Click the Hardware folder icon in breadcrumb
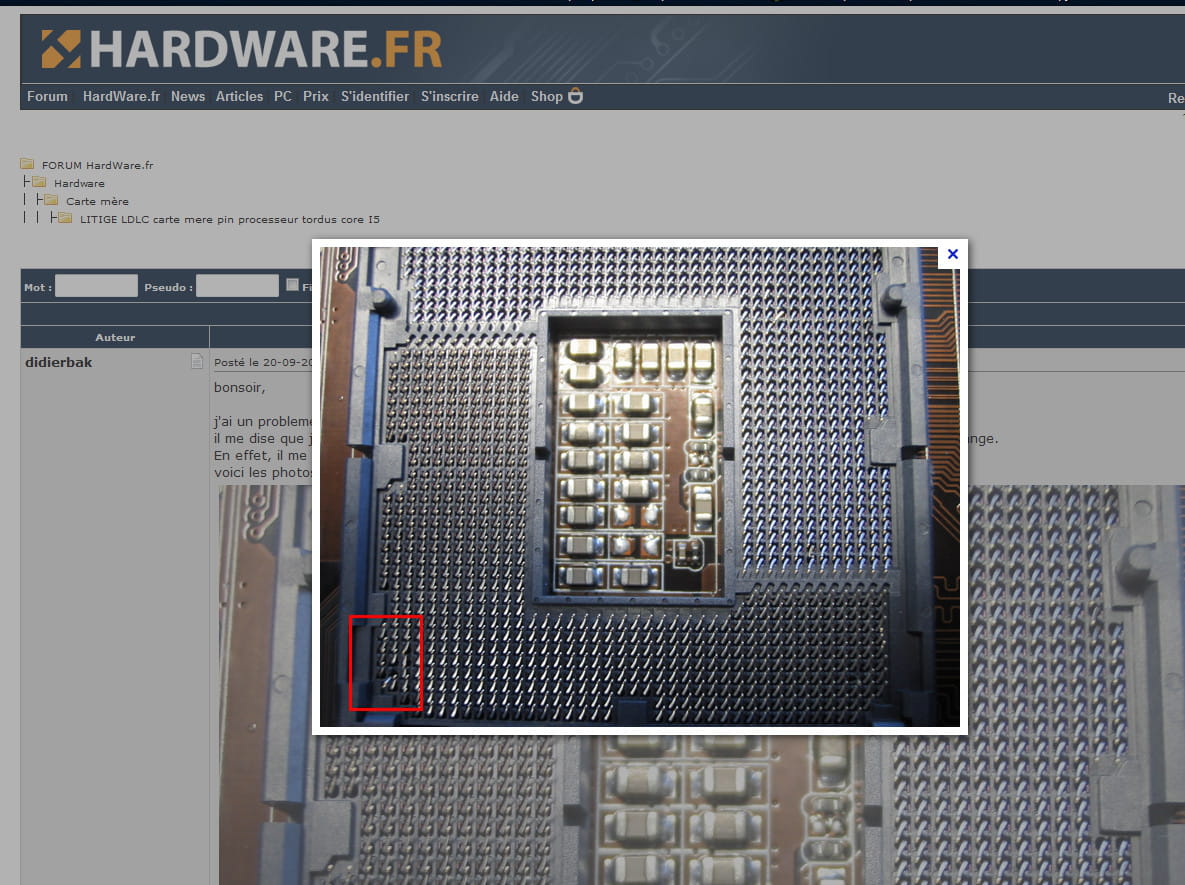Screen dimensions: 1185x885 click(x=39, y=183)
